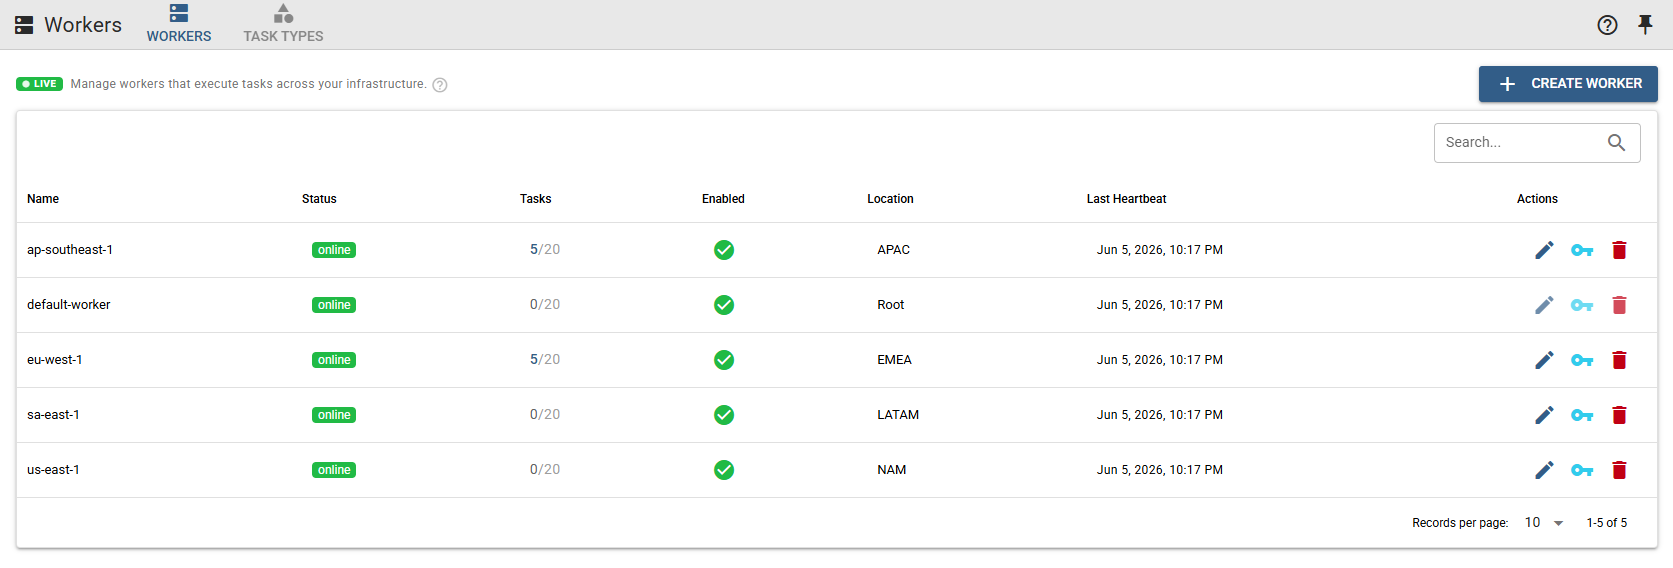Open the records per page dropdown
Screen dimensions: 1673x568
tap(1544, 523)
